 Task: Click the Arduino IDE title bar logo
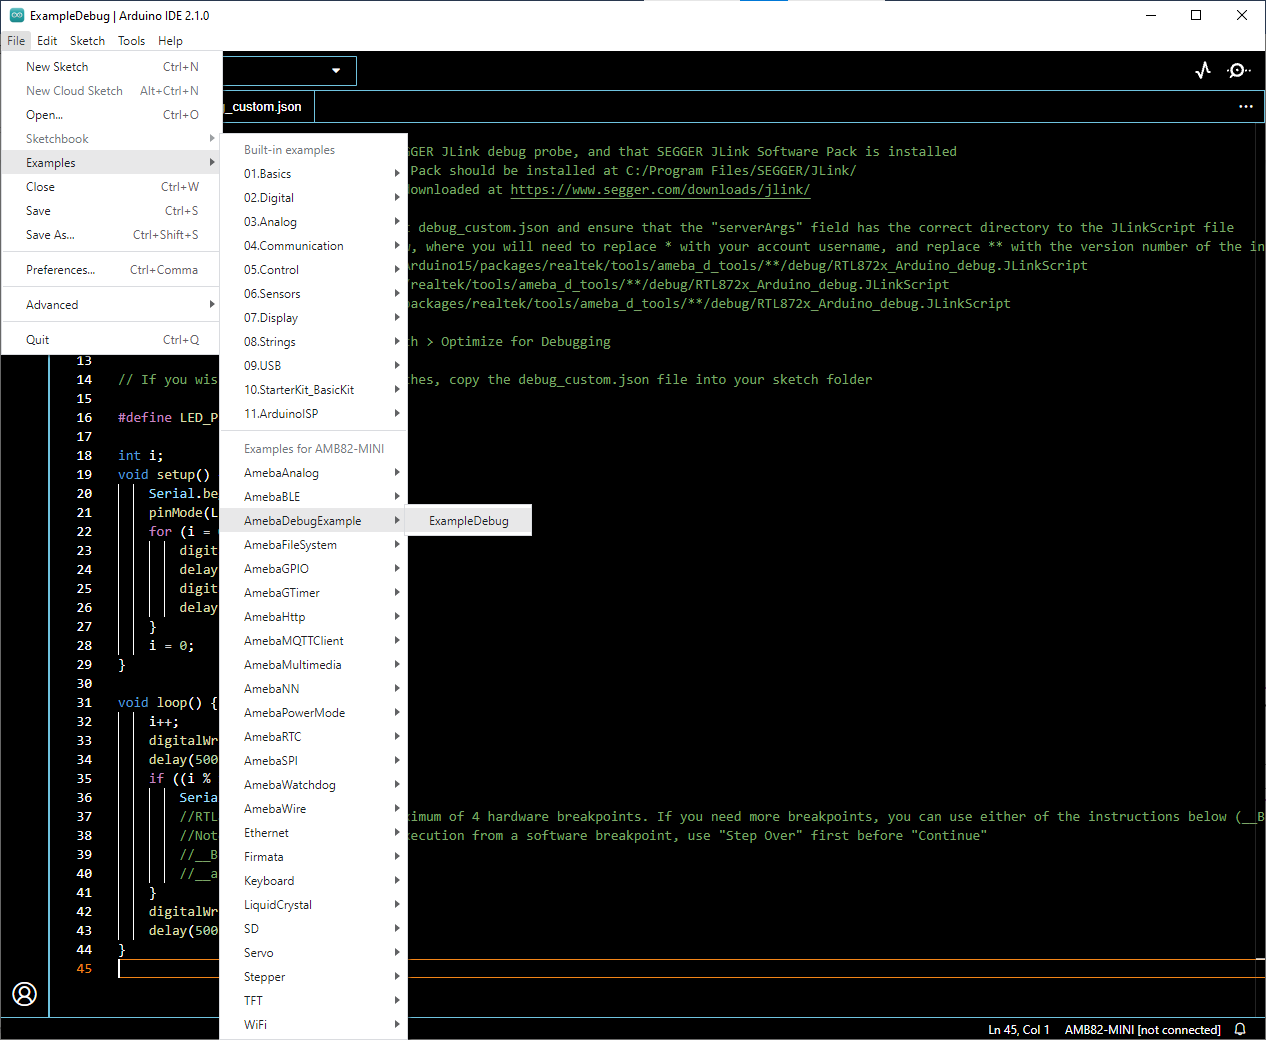(16, 15)
